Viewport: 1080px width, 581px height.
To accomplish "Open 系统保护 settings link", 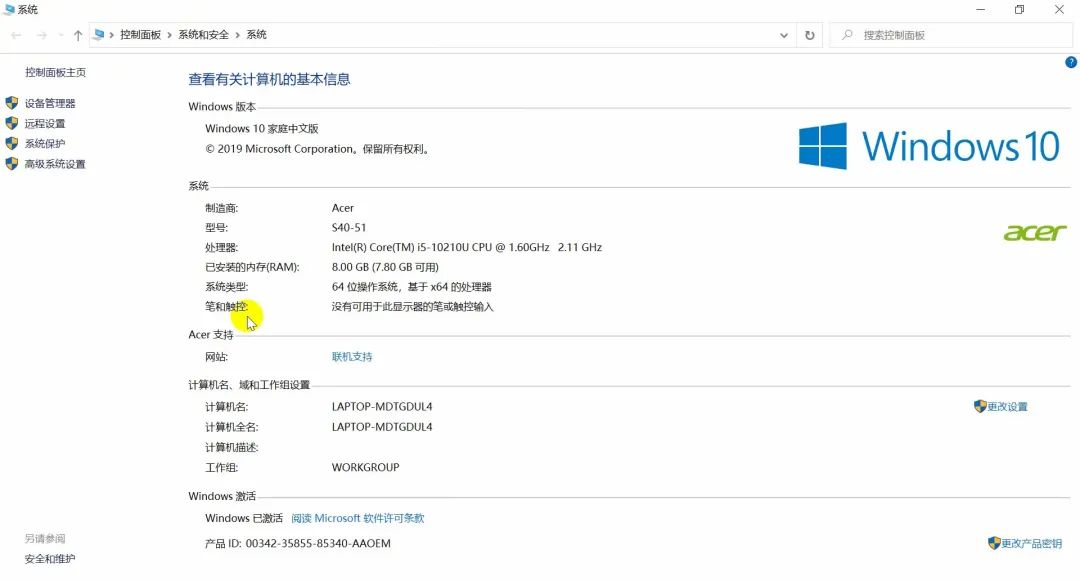I will click(x=45, y=144).
